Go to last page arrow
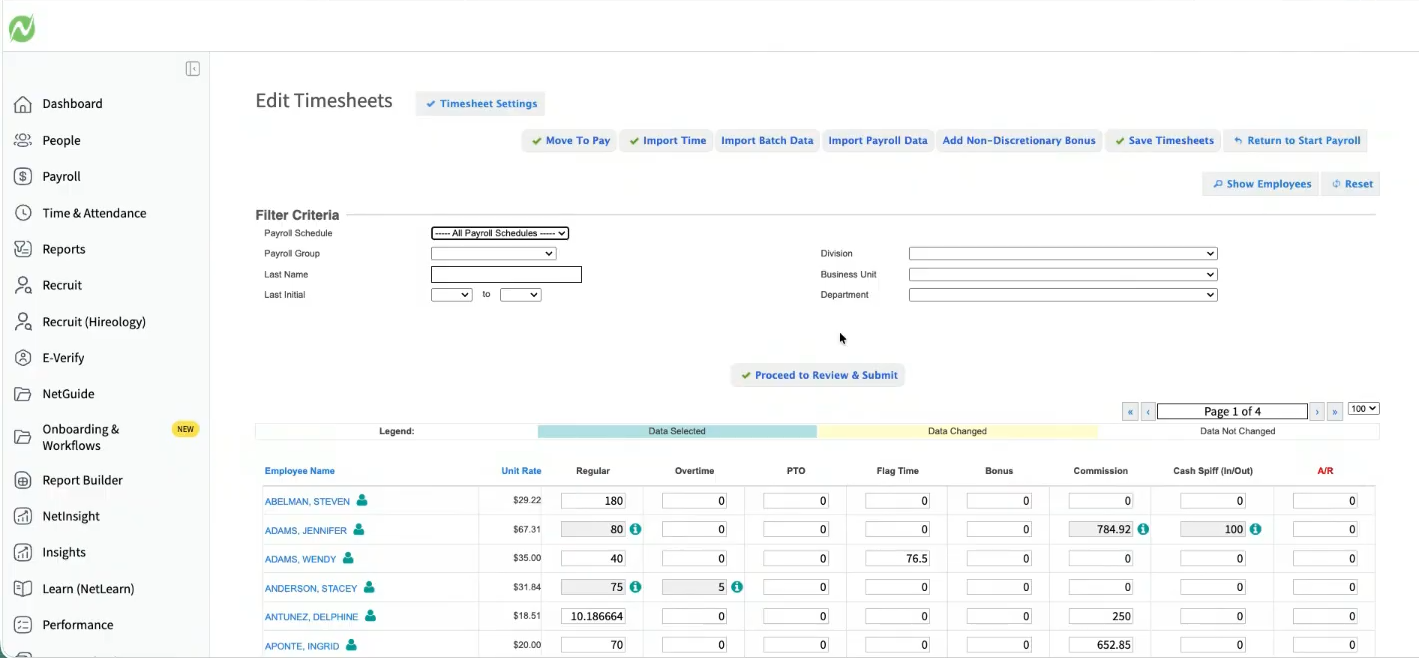The image size is (1419, 658). 1335,412
